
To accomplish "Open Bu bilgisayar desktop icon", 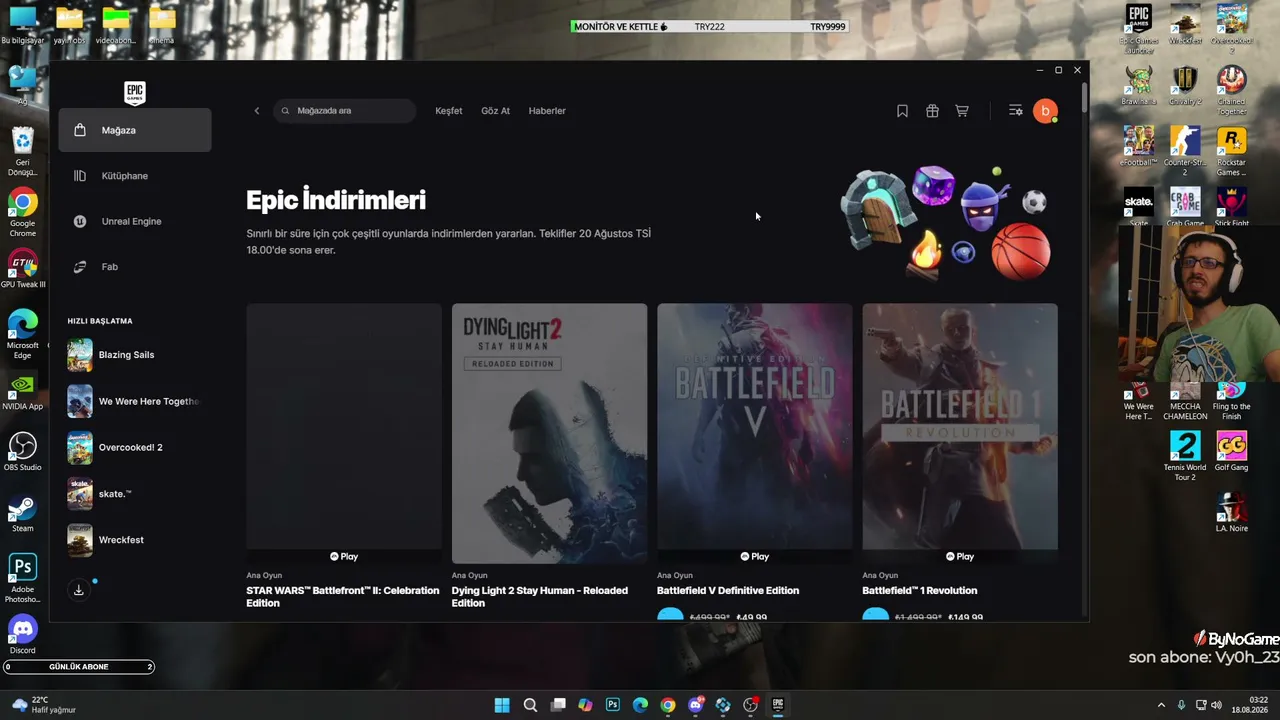I will coord(22,25).
